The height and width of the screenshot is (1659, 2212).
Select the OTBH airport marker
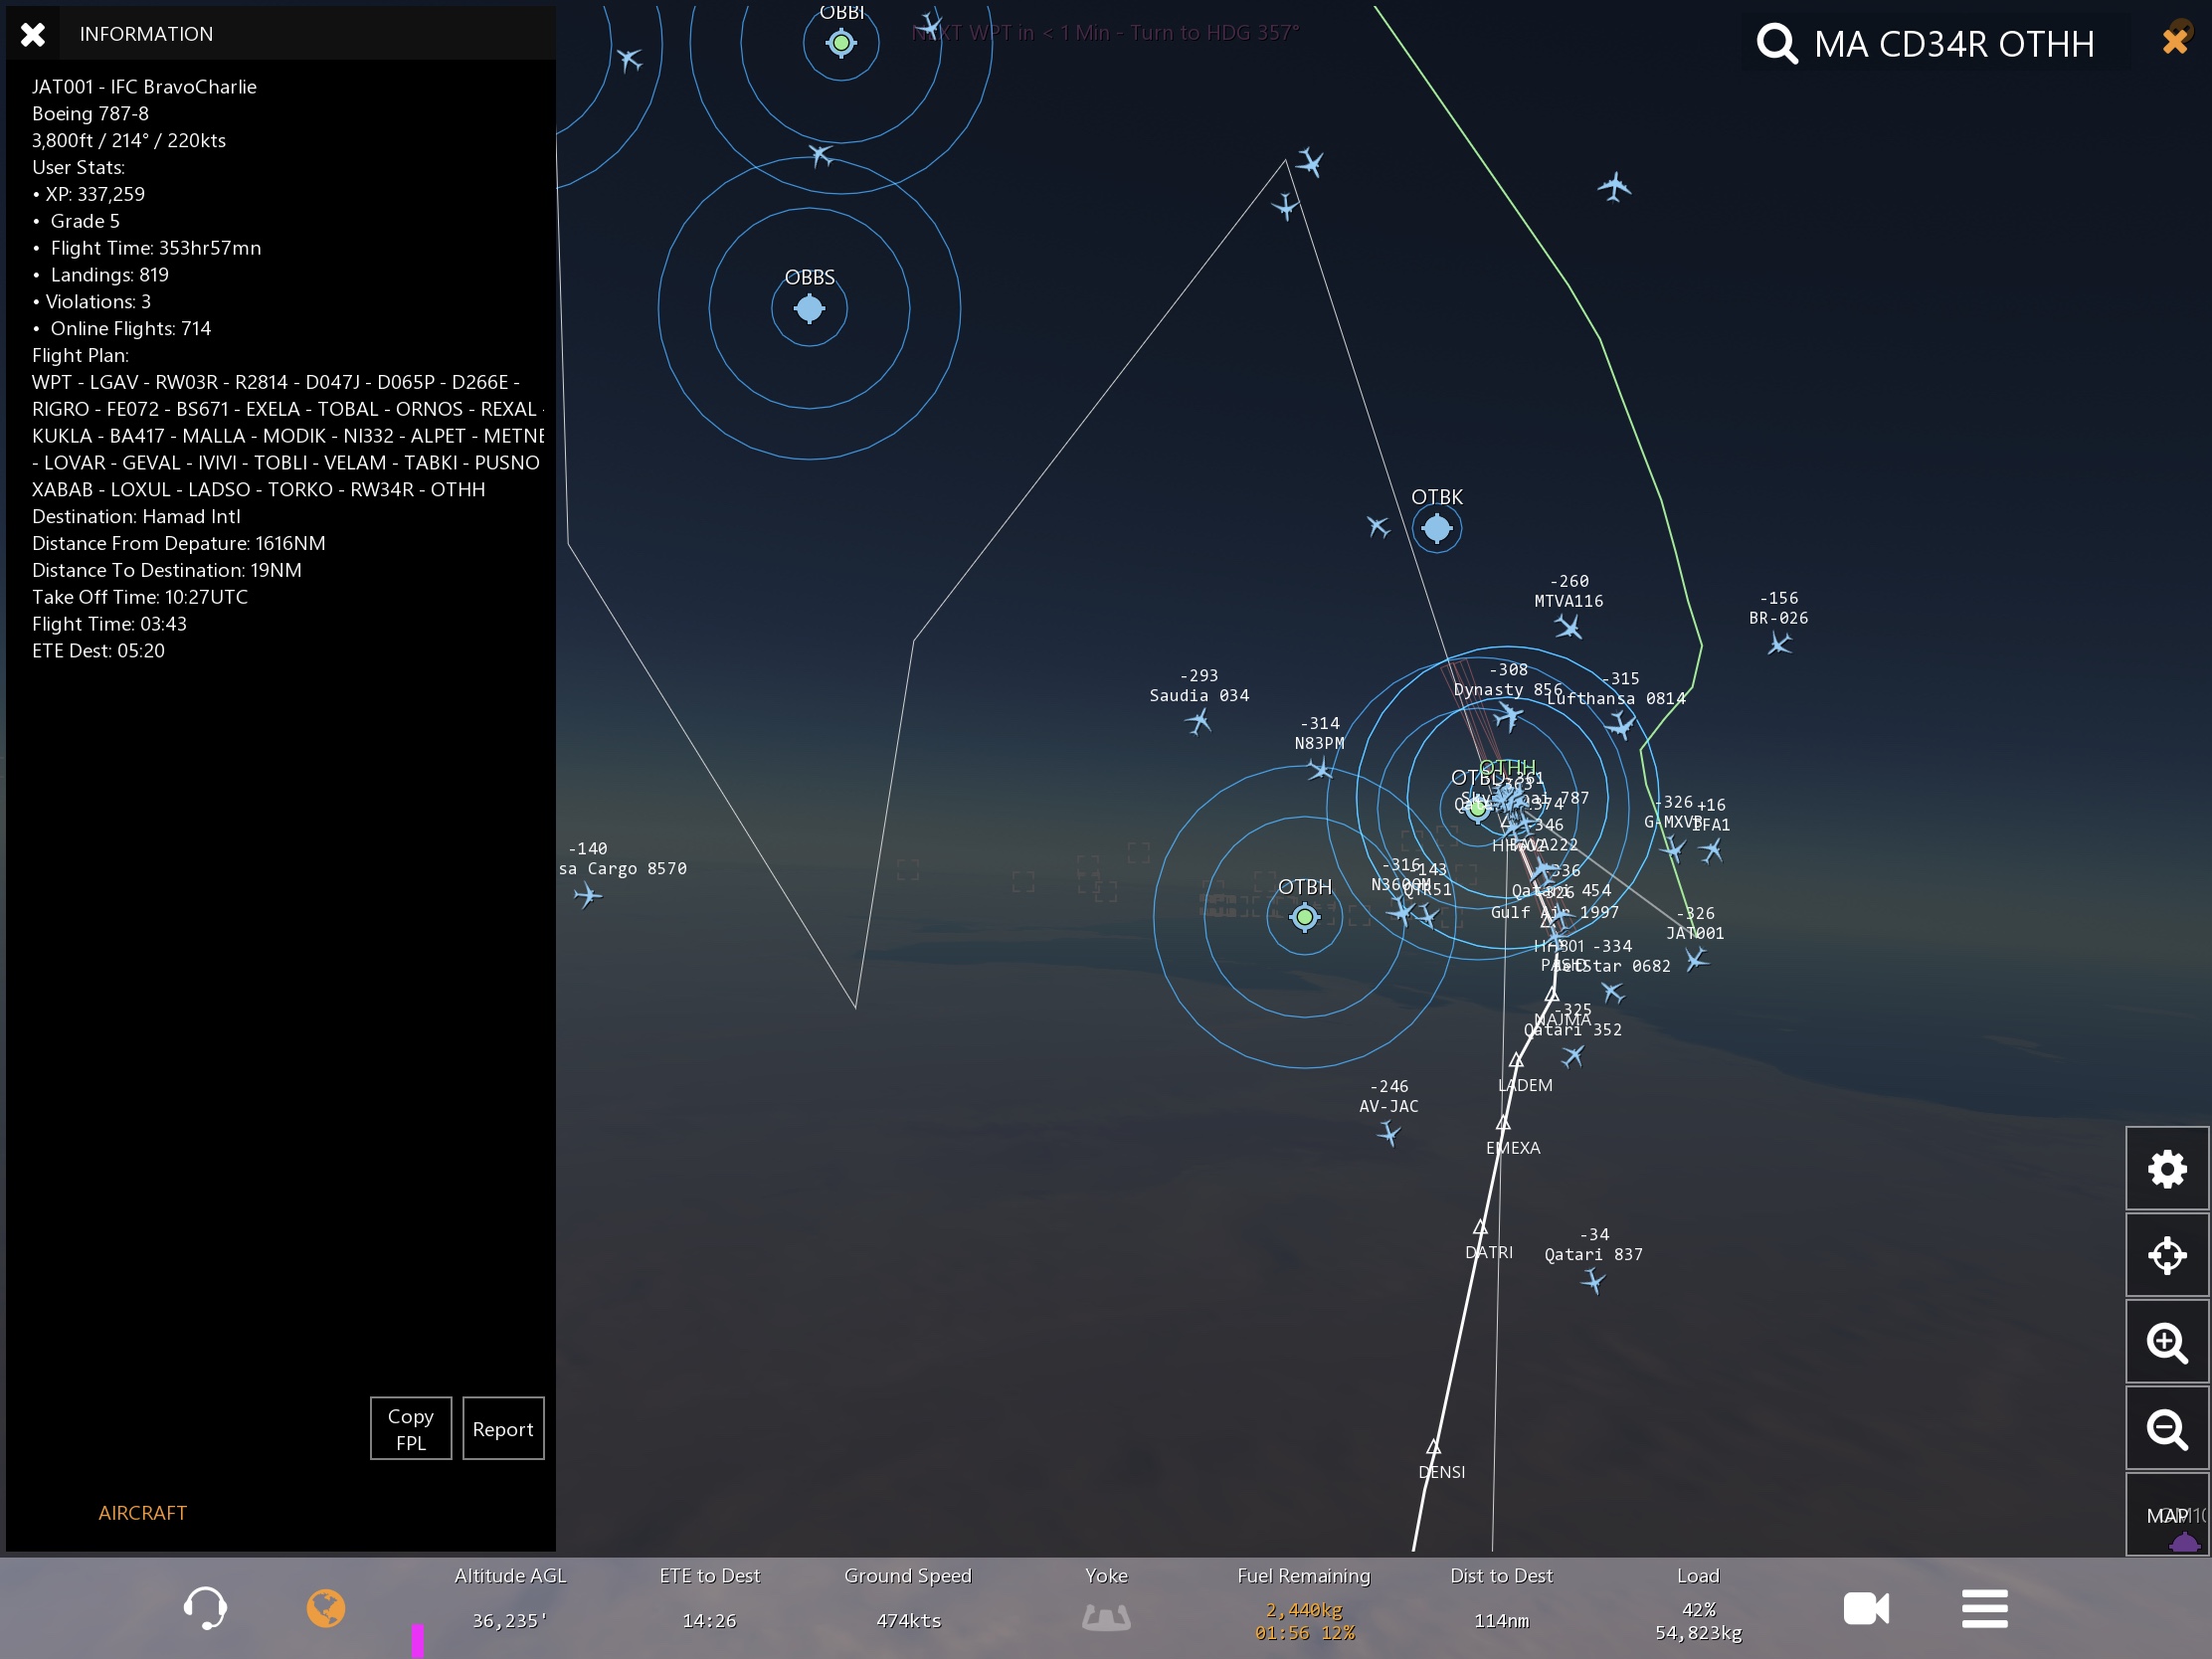pos(1304,916)
